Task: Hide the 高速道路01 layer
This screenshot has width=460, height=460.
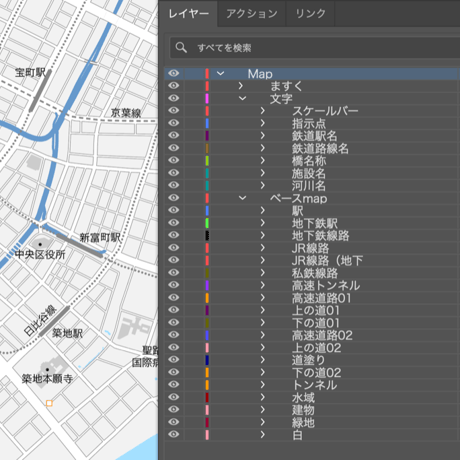Action: click(x=174, y=297)
